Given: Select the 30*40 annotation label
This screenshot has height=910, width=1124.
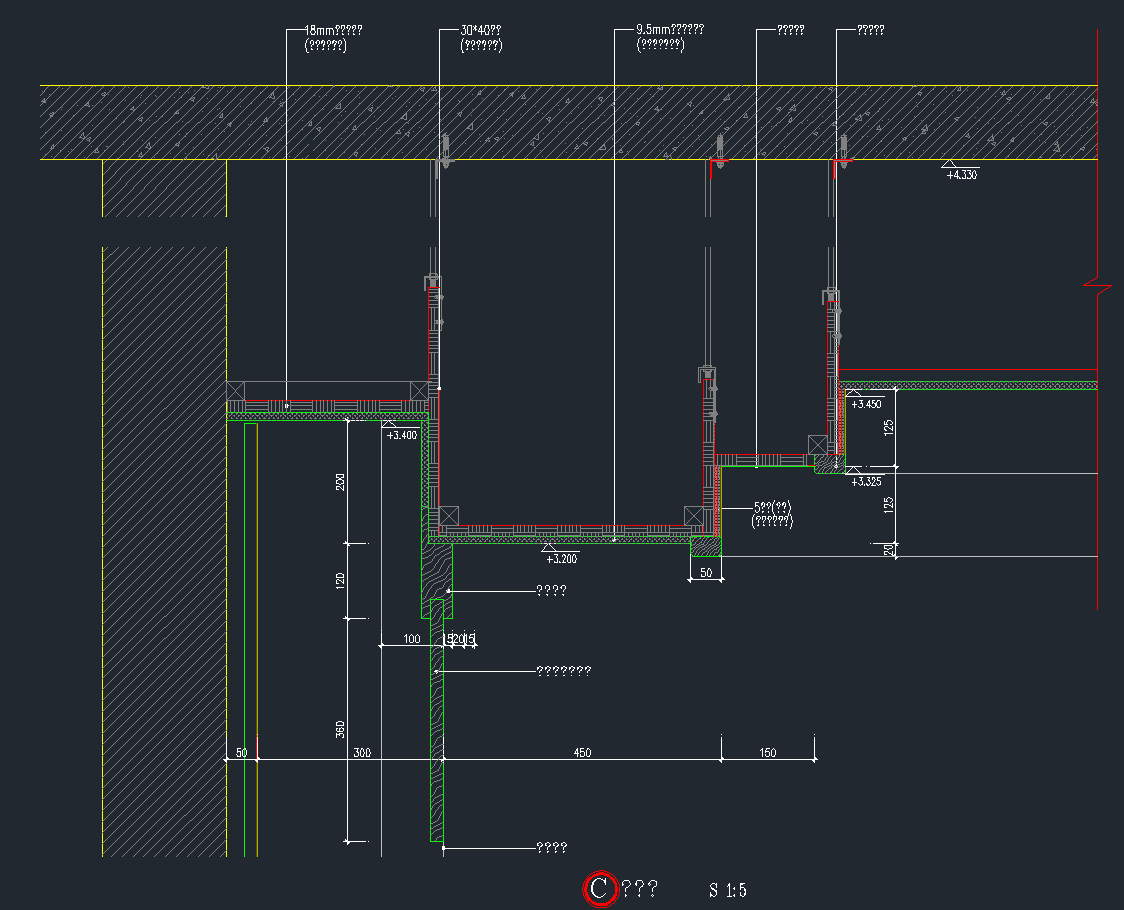Looking at the screenshot, I should click(480, 31).
